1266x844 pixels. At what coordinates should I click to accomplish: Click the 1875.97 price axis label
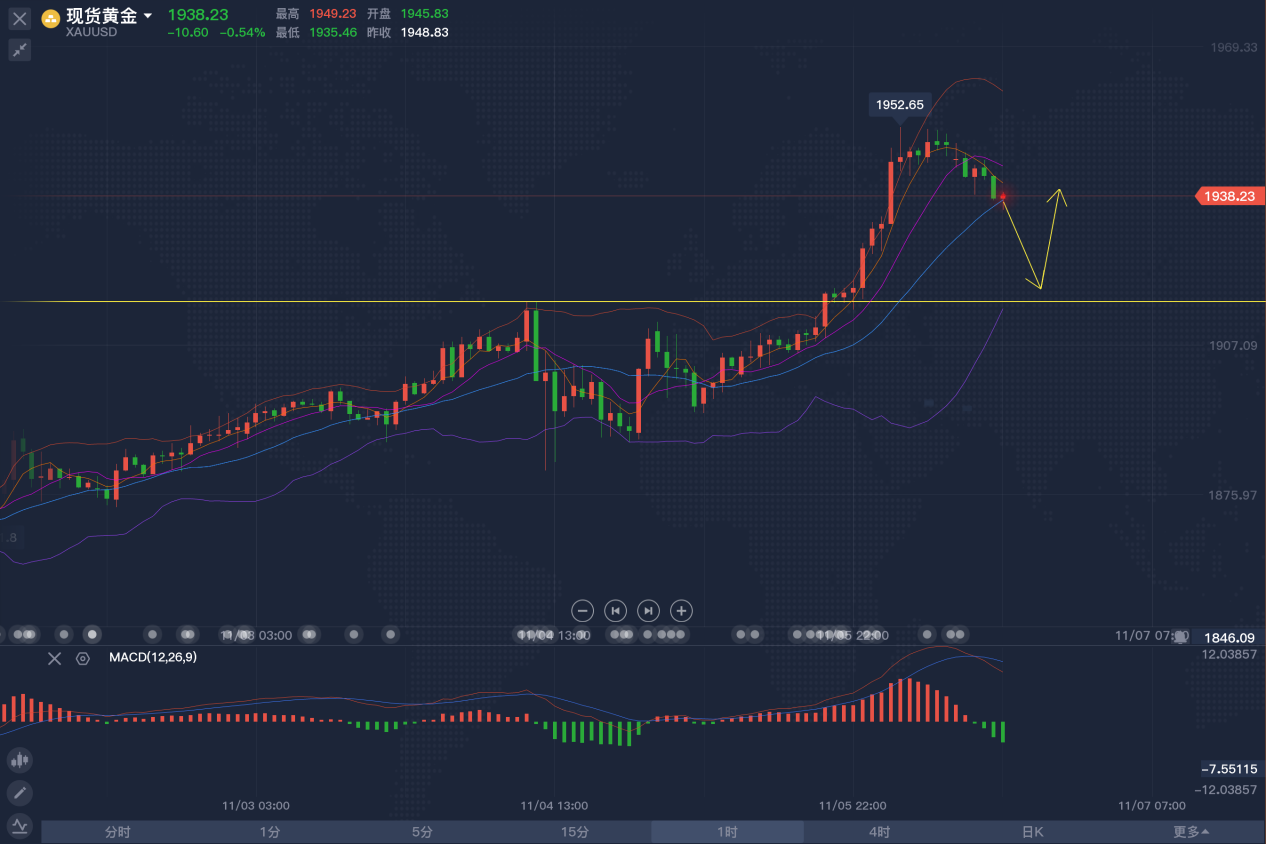(1233, 495)
